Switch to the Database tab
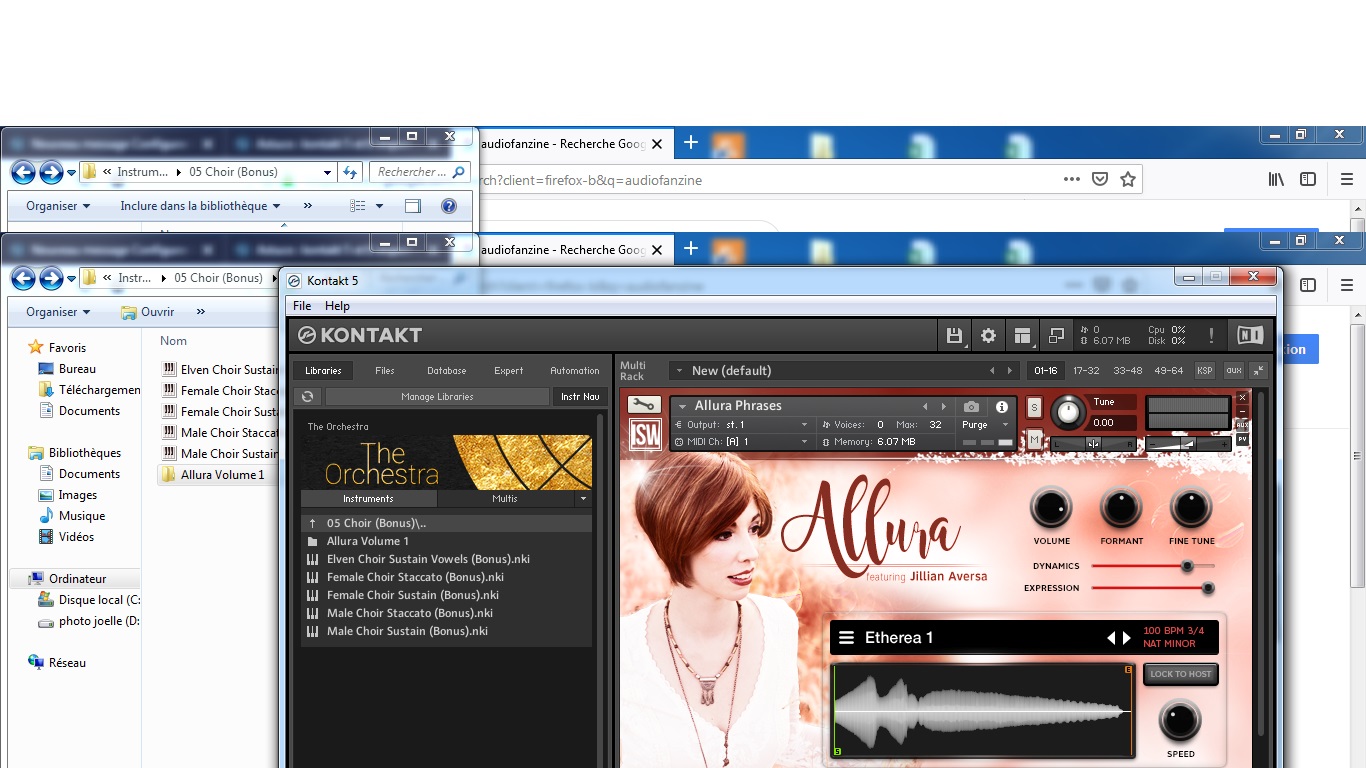 click(x=447, y=370)
